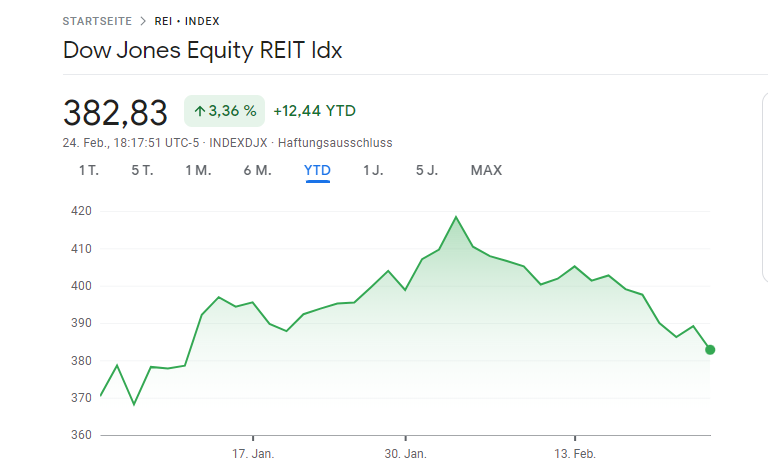This screenshot has height=472, width=768.
Task: Click the 17. Jan. axis label
Action: 253,454
